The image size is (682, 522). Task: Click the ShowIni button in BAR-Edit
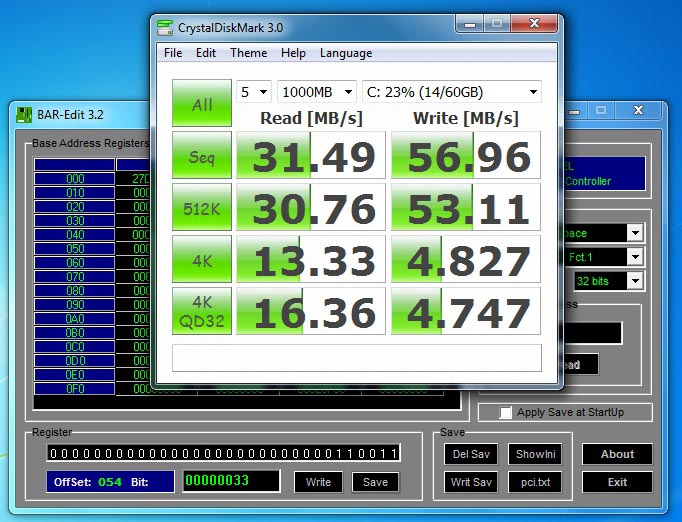pos(535,454)
